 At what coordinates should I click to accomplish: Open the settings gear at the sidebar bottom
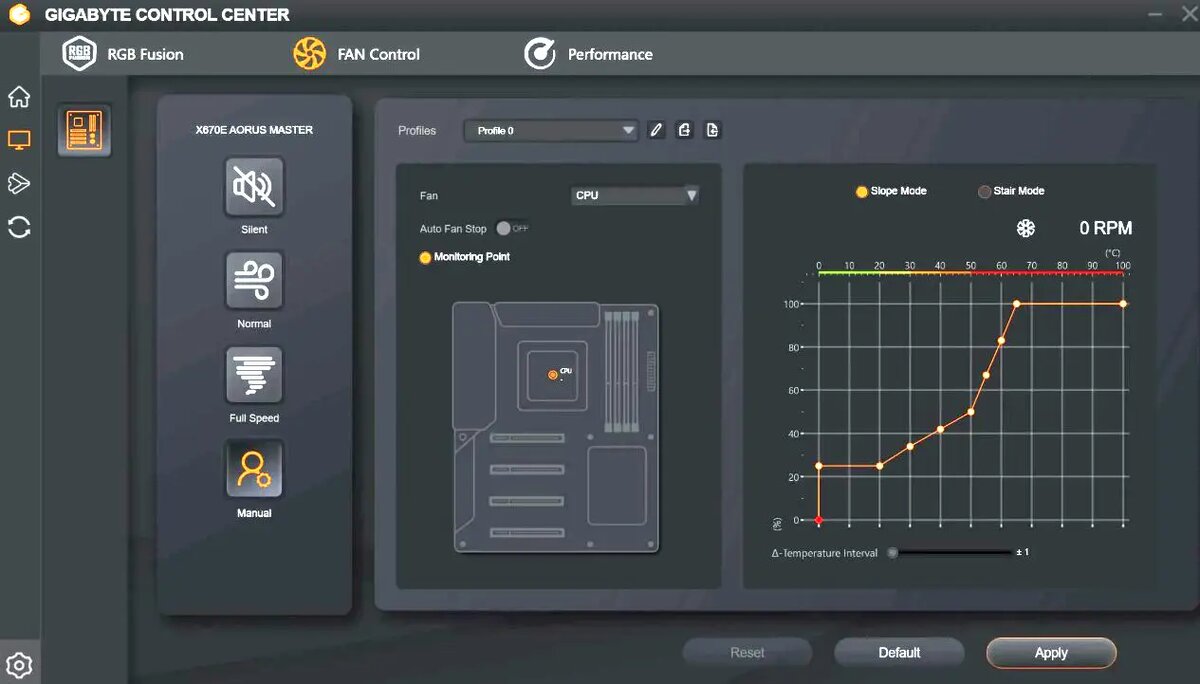[x=19, y=665]
